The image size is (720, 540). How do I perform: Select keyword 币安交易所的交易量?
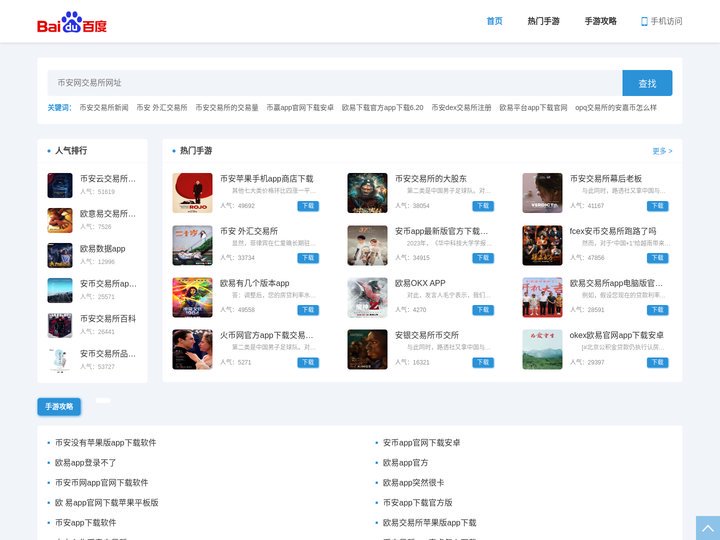(227, 107)
